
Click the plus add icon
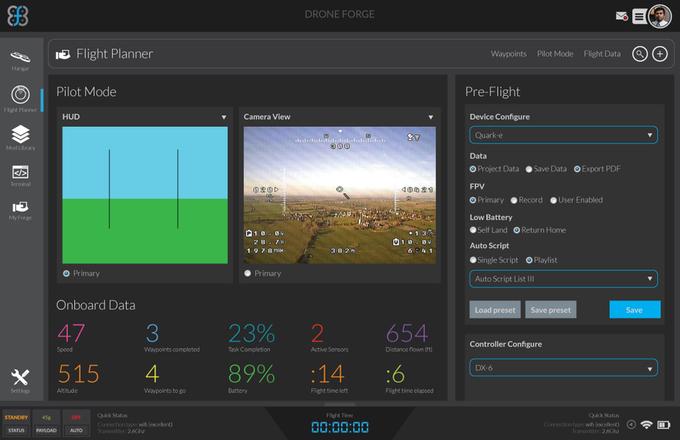(660, 54)
